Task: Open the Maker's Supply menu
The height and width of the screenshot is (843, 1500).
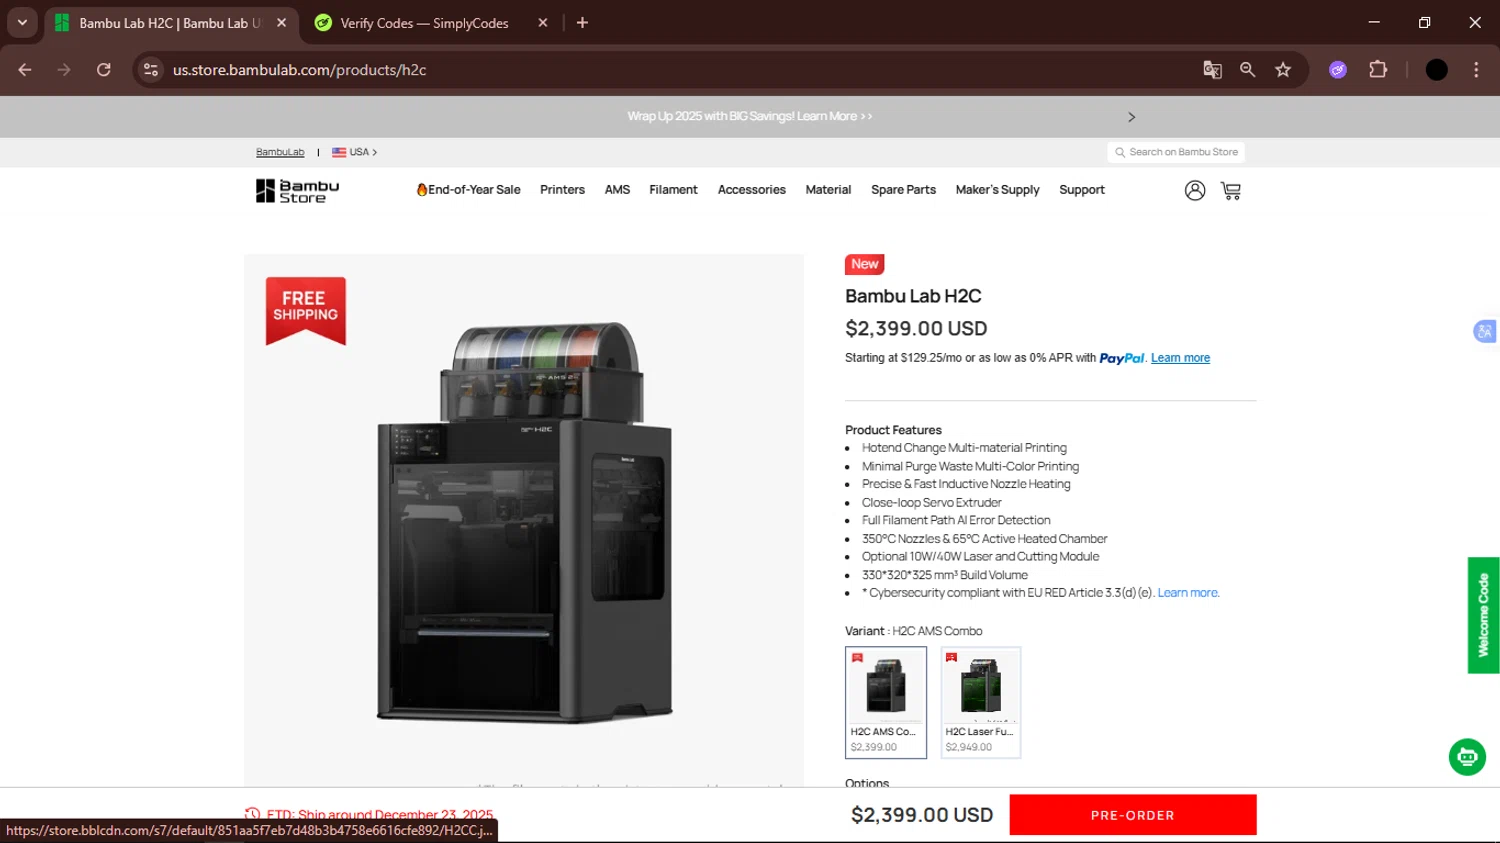Action: 997,190
